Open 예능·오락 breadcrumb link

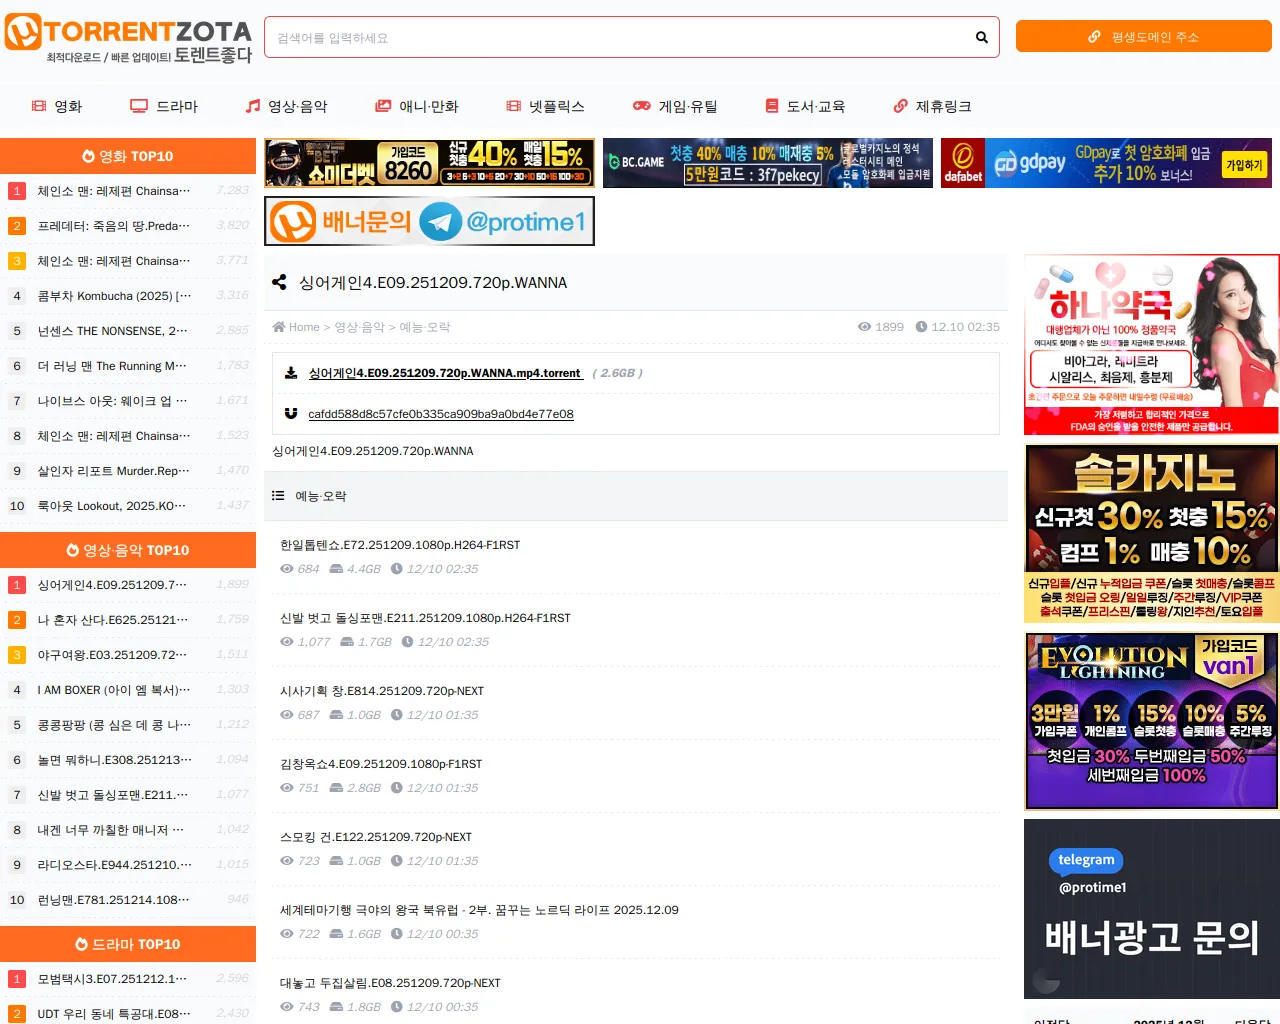[x=425, y=327]
